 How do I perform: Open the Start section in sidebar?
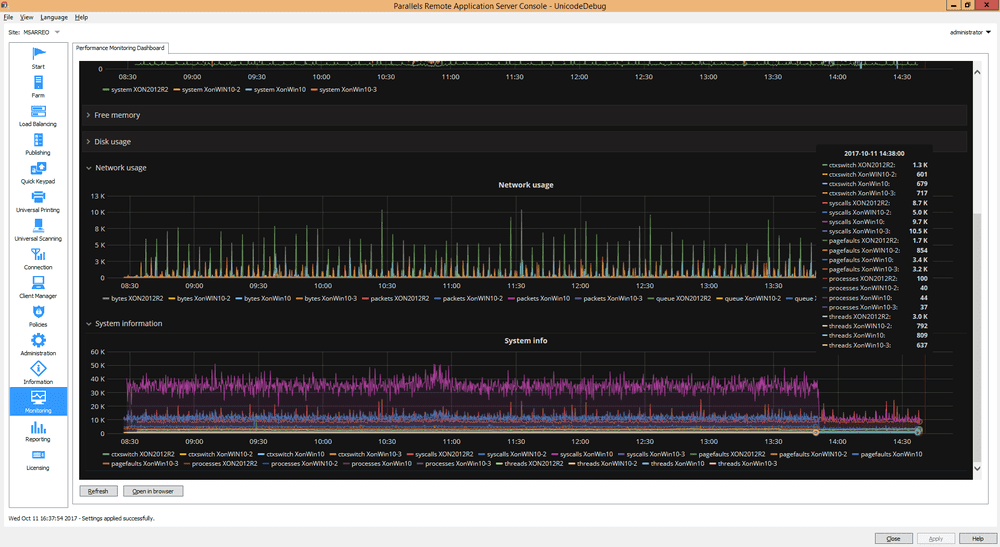coord(38,57)
